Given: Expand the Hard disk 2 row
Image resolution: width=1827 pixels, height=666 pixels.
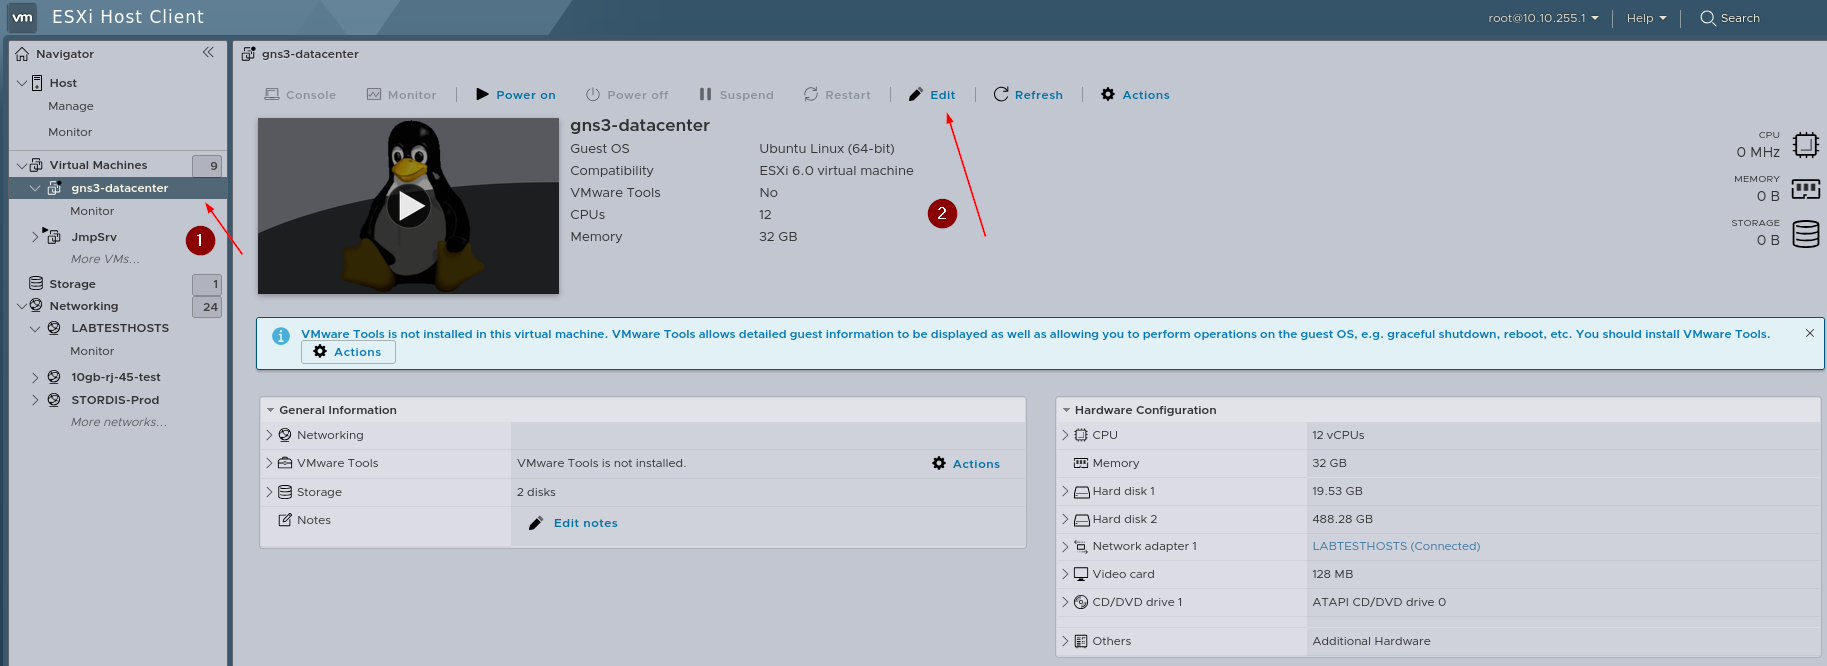Looking at the screenshot, I should [1065, 519].
